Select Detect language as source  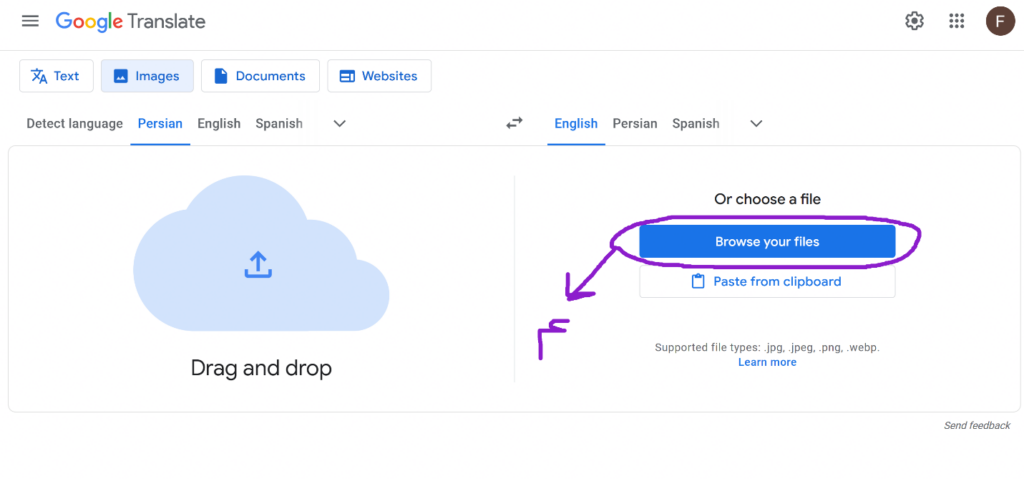(x=74, y=123)
